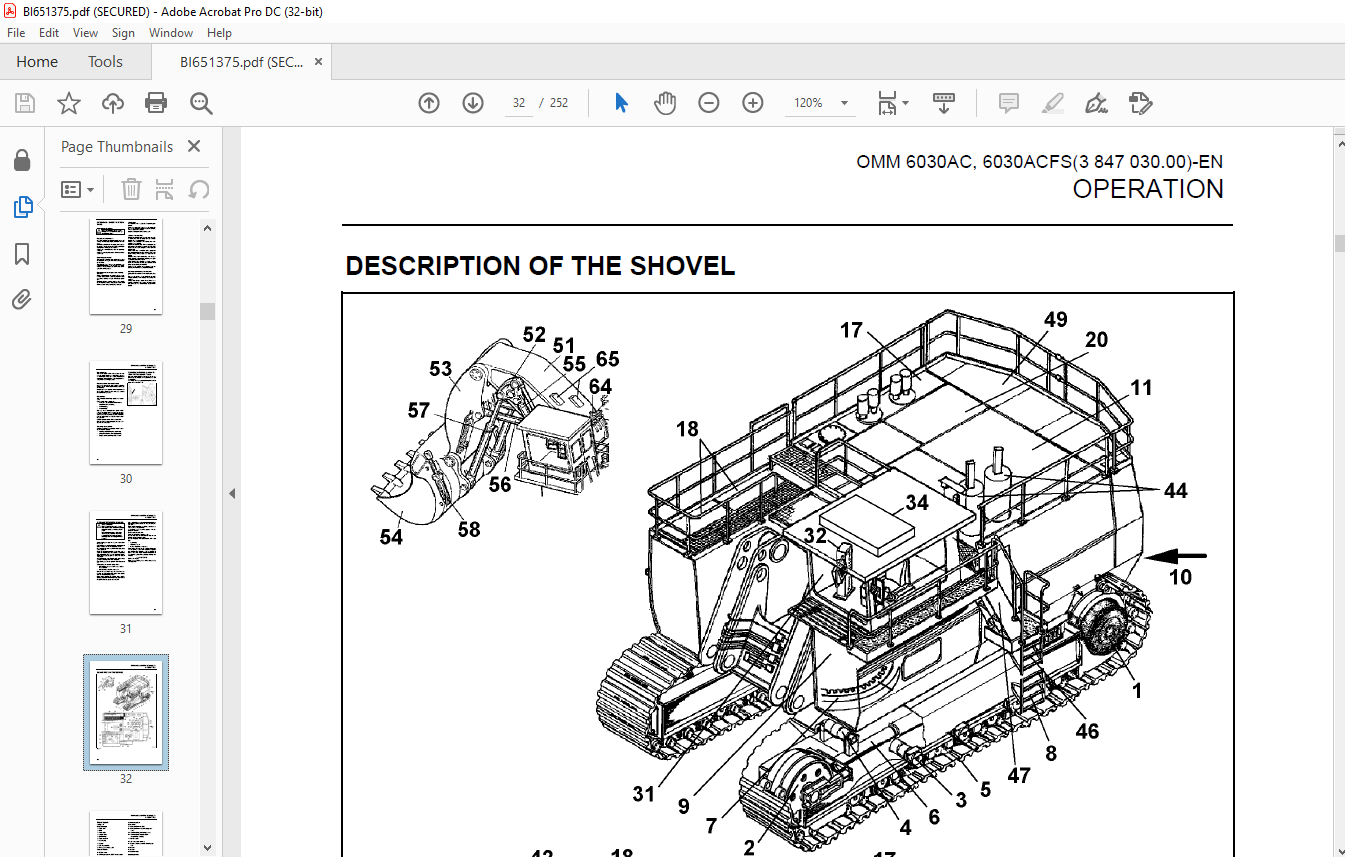The image size is (1345, 857).
Task: Open the 120% zoom level dropdown
Action: tap(844, 103)
